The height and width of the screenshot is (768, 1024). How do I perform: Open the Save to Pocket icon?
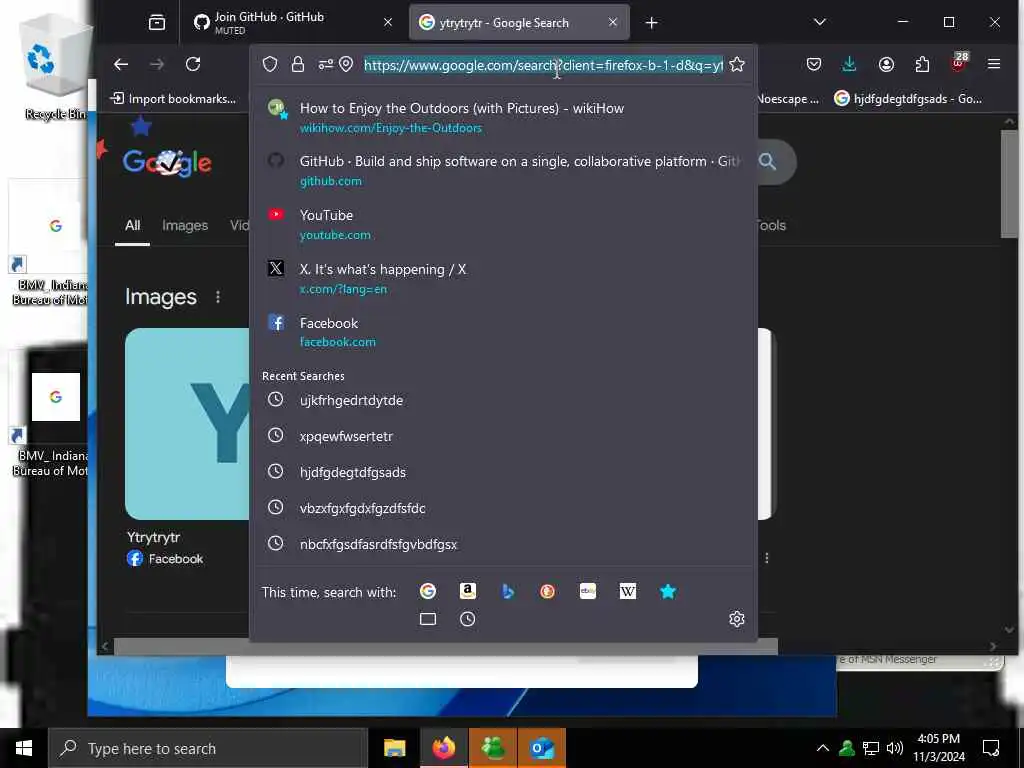coord(814,64)
